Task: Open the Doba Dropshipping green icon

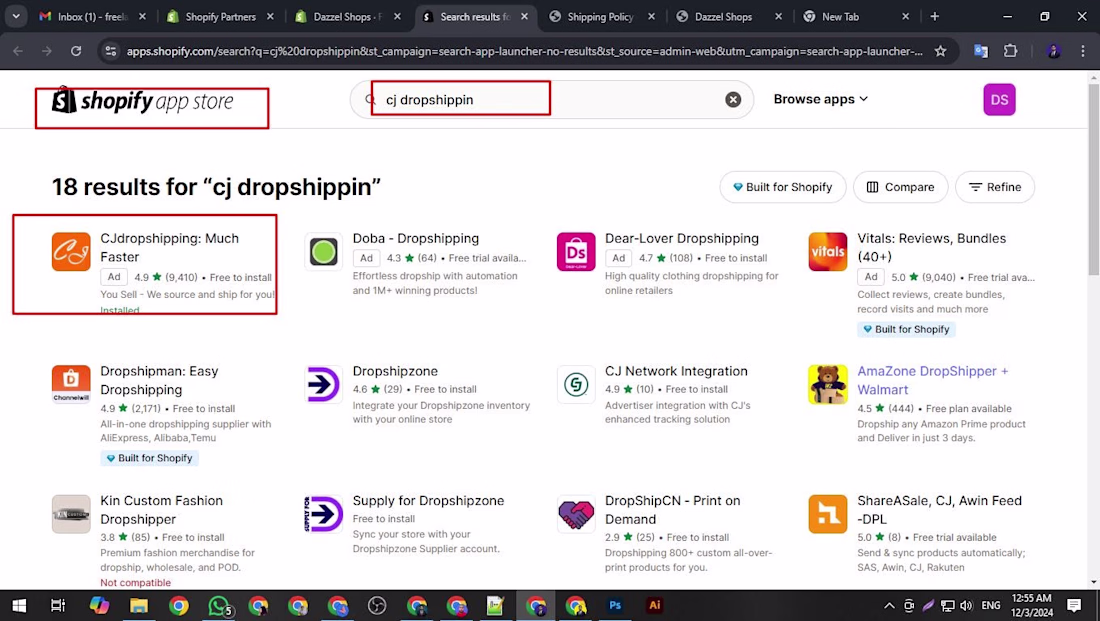Action: (323, 251)
